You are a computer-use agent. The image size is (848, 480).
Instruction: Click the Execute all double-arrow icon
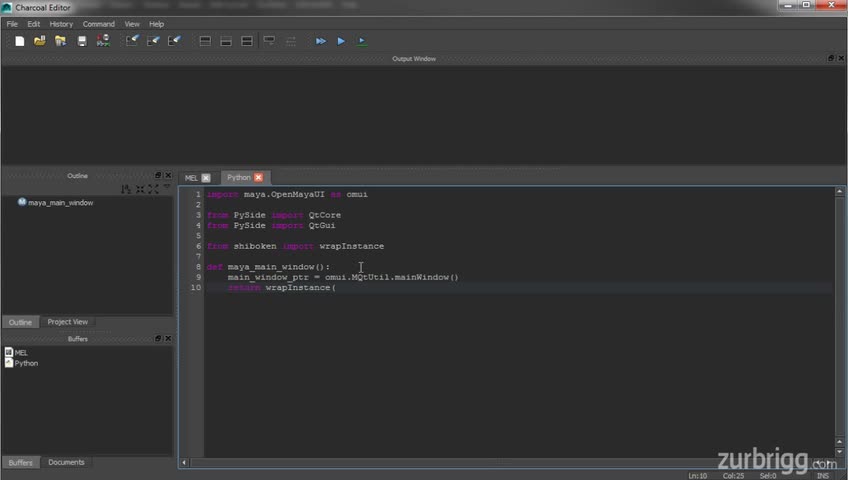click(x=321, y=41)
